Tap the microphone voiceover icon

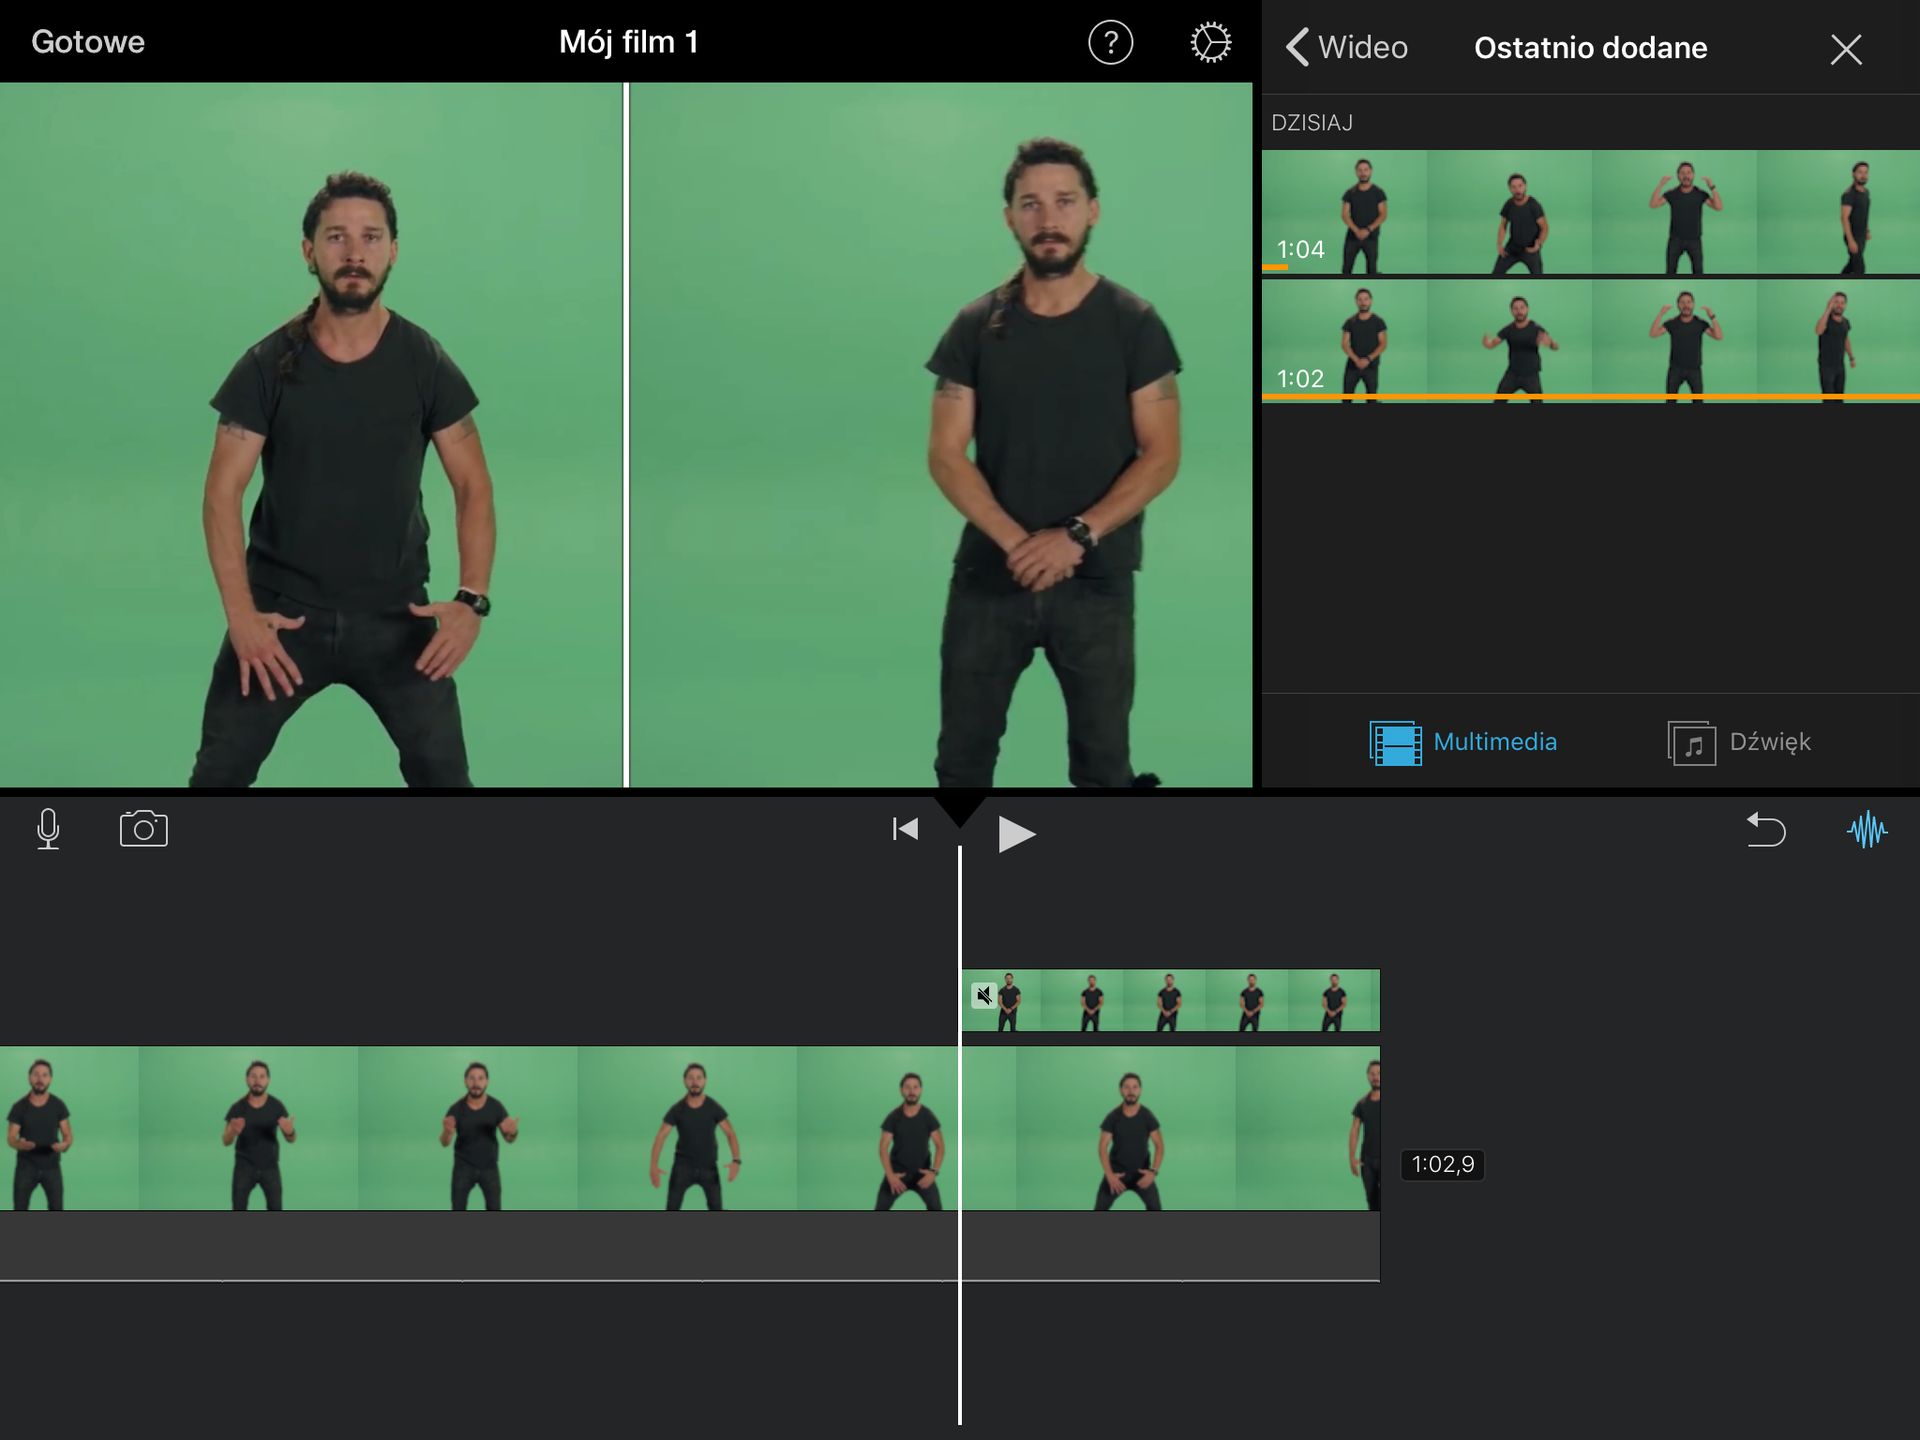pos(48,829)
